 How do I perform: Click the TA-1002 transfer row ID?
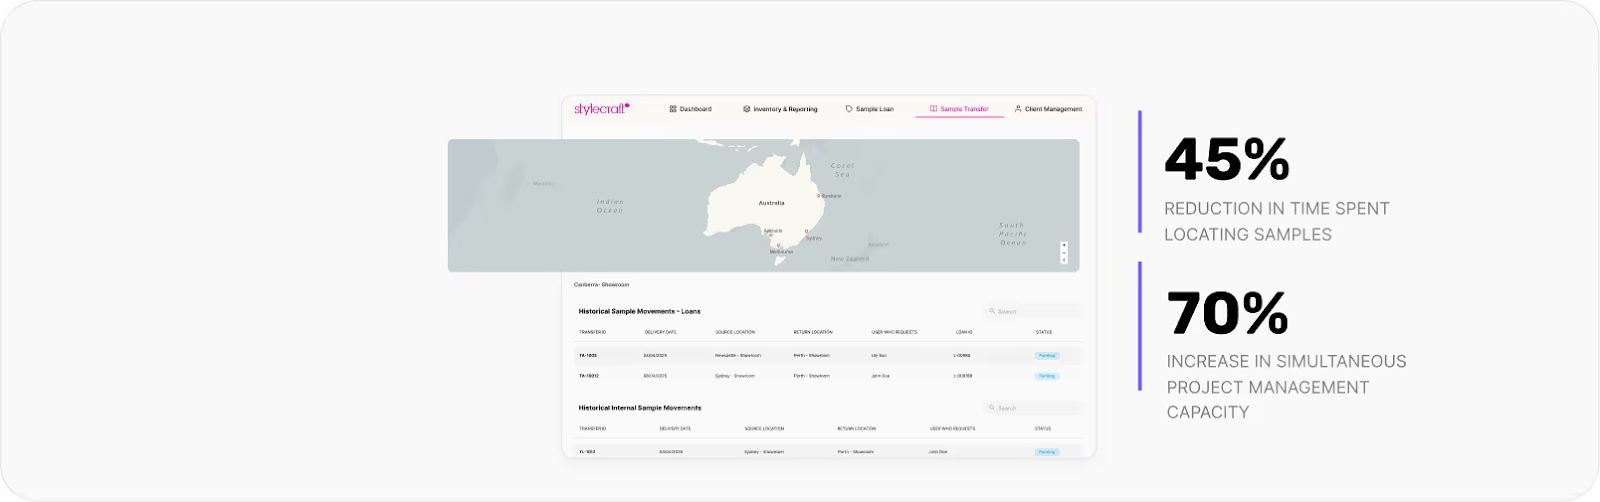pyautogui.click(x=588, y=355)
